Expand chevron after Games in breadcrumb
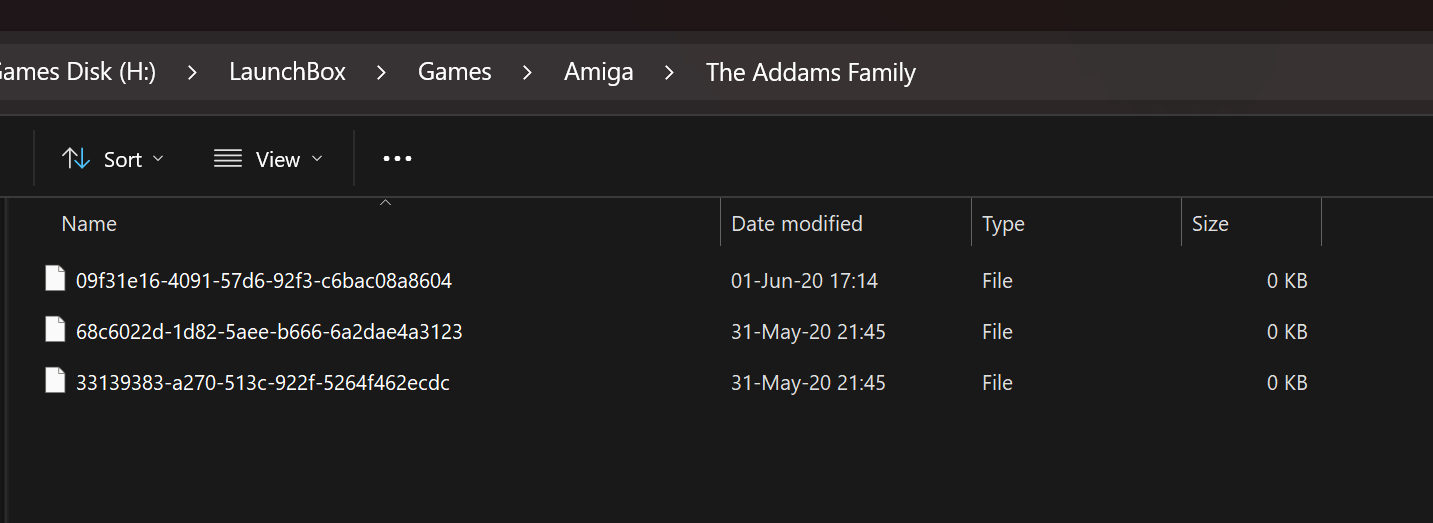Screen dimensions: 1433x523 (x=527, y=72)
